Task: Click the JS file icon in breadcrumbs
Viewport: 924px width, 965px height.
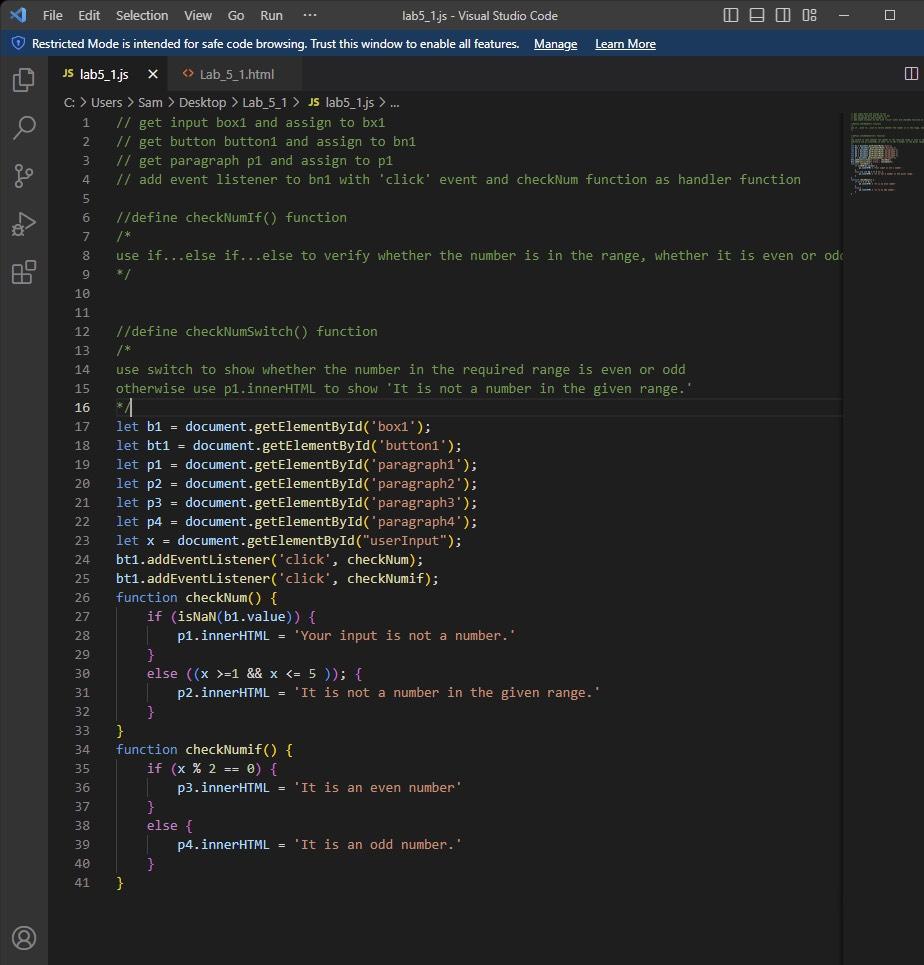Action: tap(313, 102)
